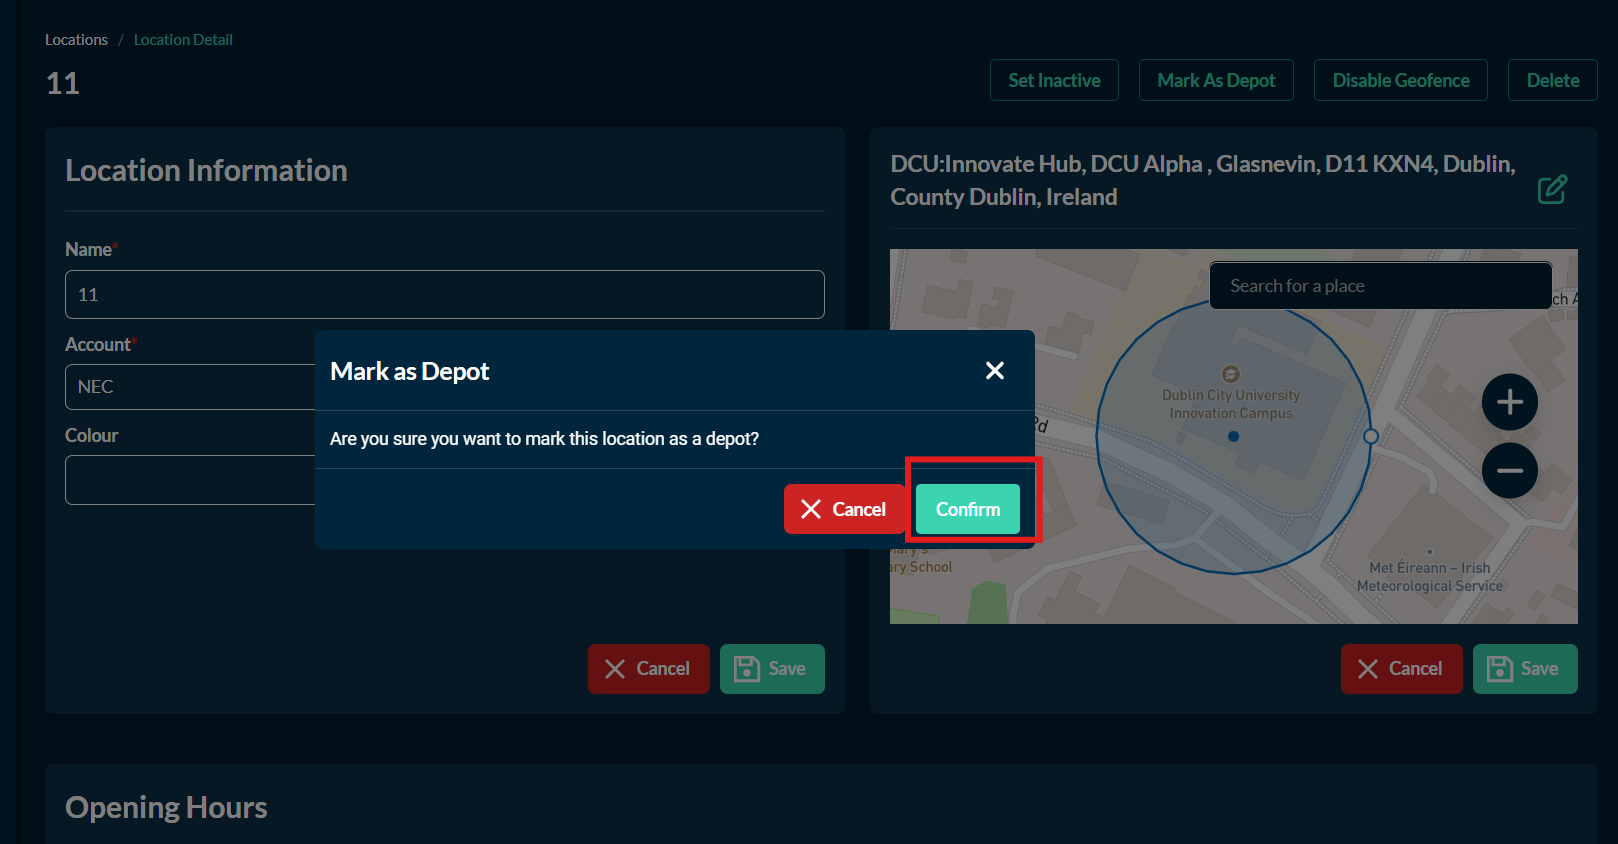The image size is (1618, 844).
Task: Click Disable Geofence button
Action: click(x=1401, y=80)
